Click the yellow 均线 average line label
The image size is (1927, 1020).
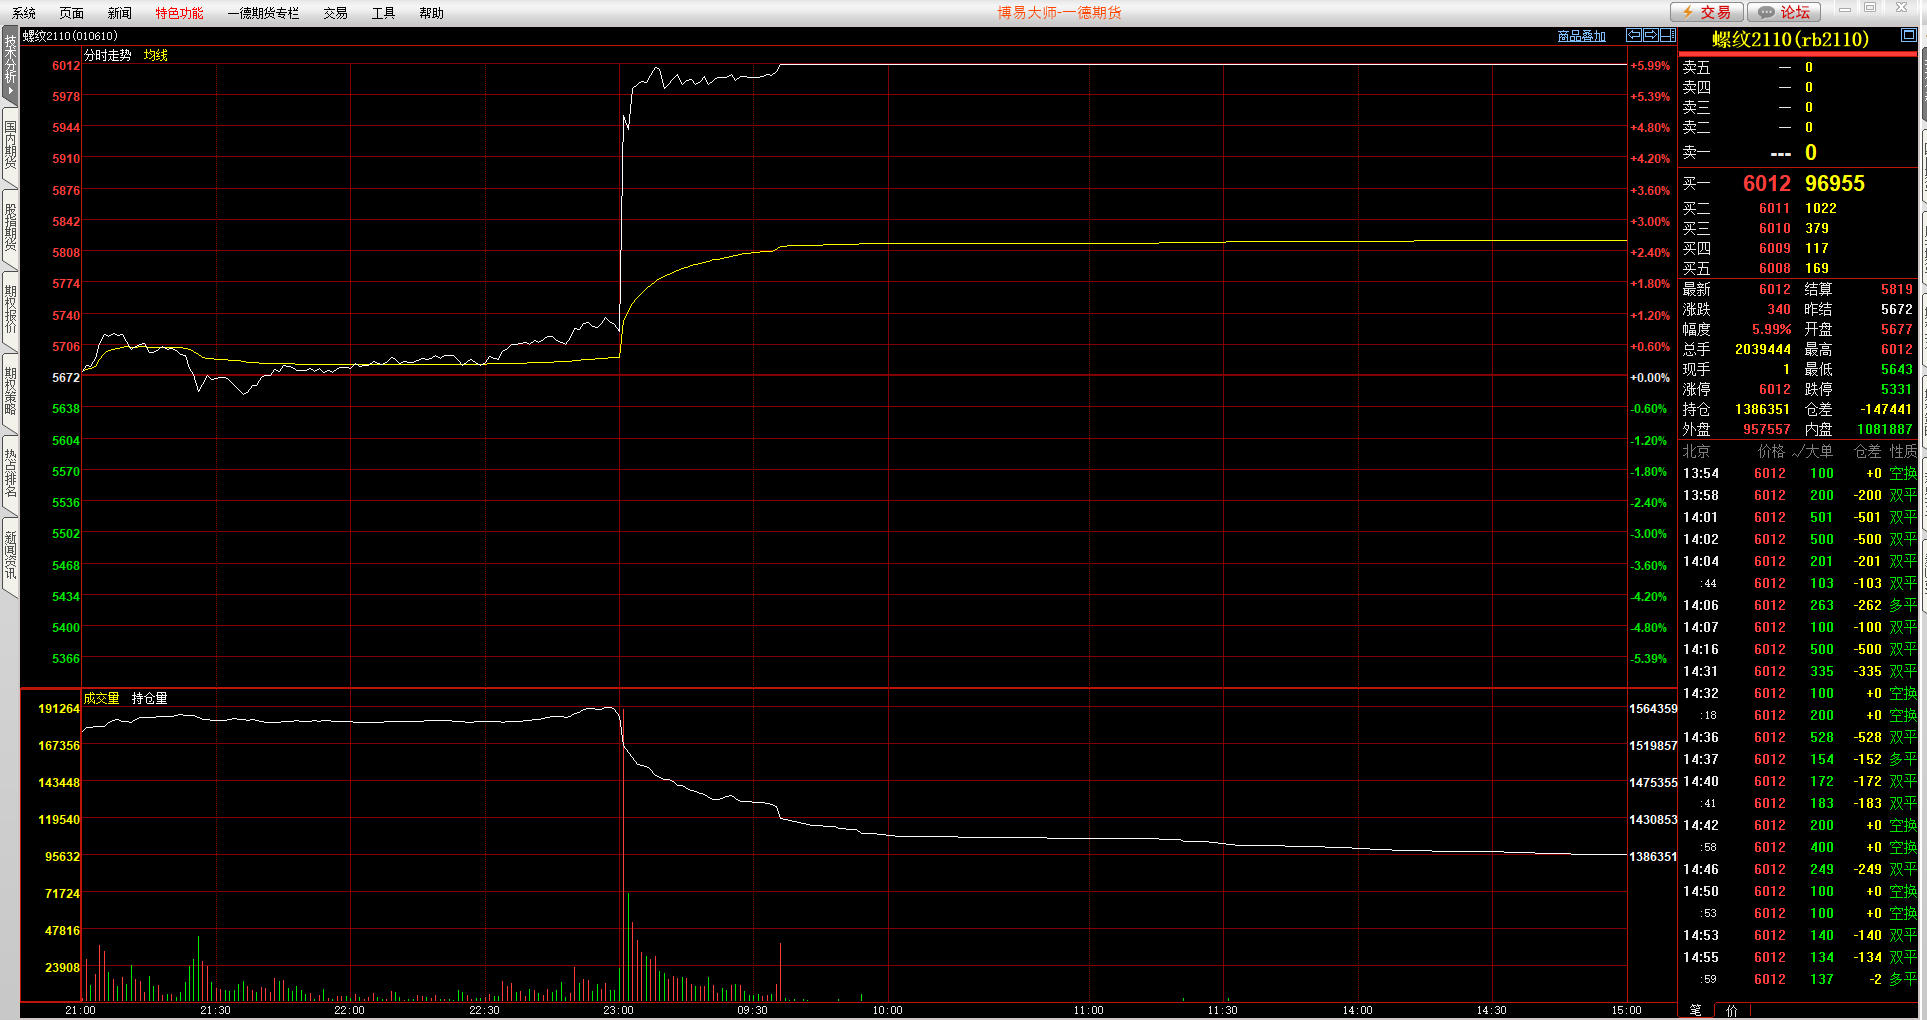click(x=156, y=55)
